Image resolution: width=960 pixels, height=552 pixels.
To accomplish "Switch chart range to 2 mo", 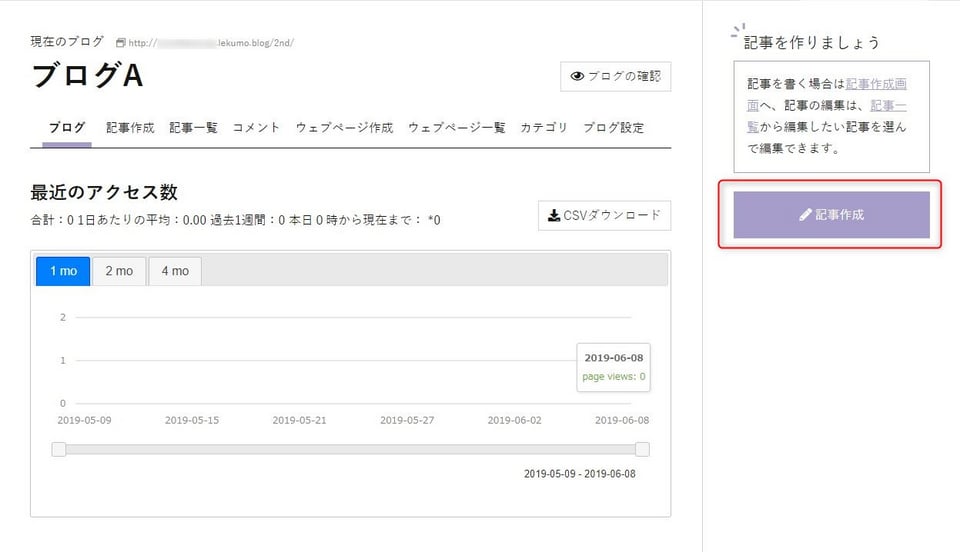I will [x=119, y=271].
